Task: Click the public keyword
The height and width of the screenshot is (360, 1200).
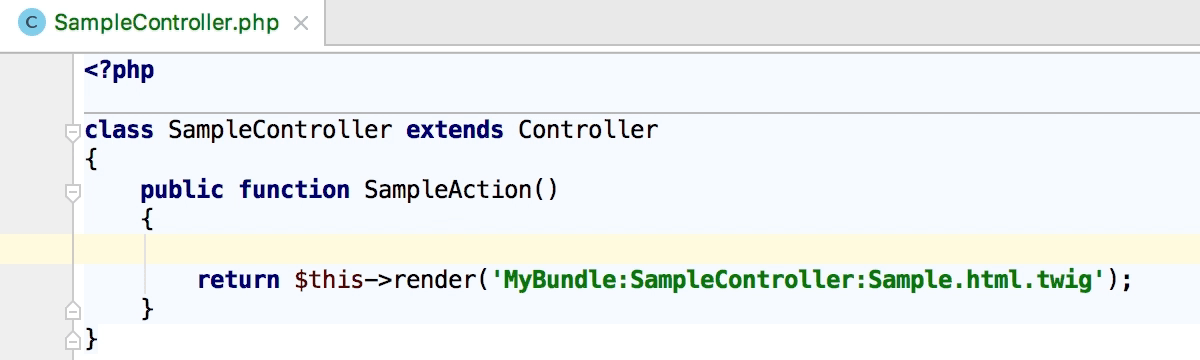Action: click(183, 190)
